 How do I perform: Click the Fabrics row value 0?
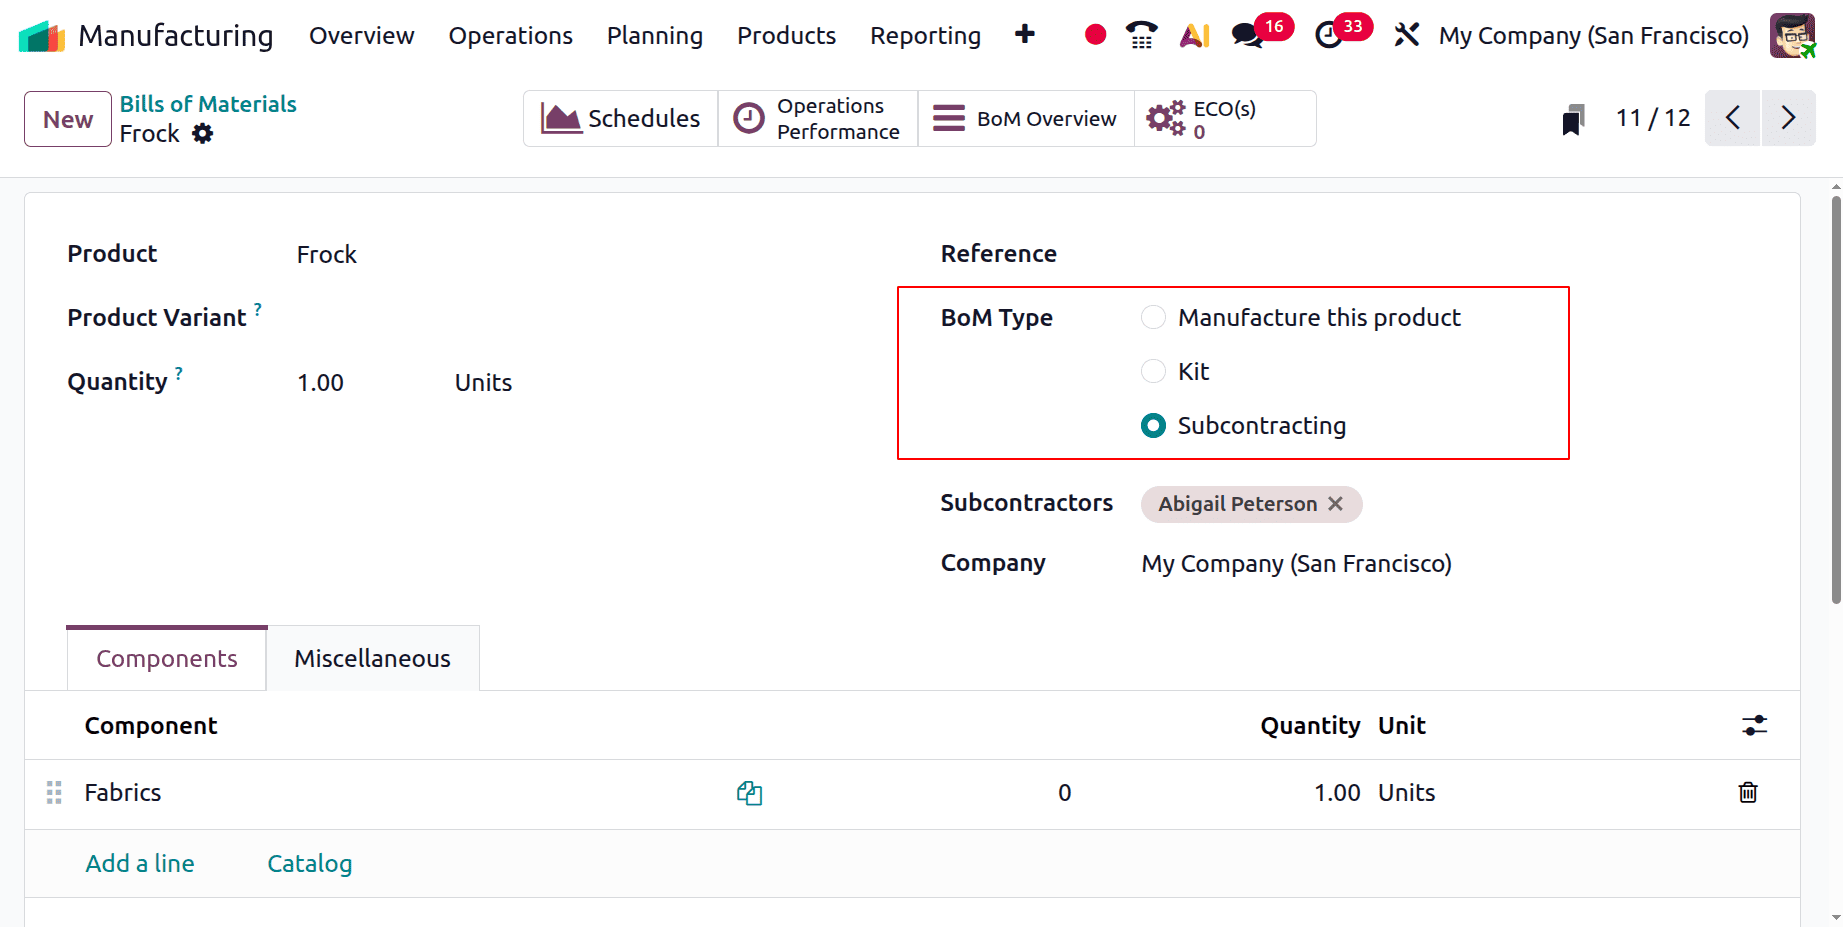tap(1064, 793)
